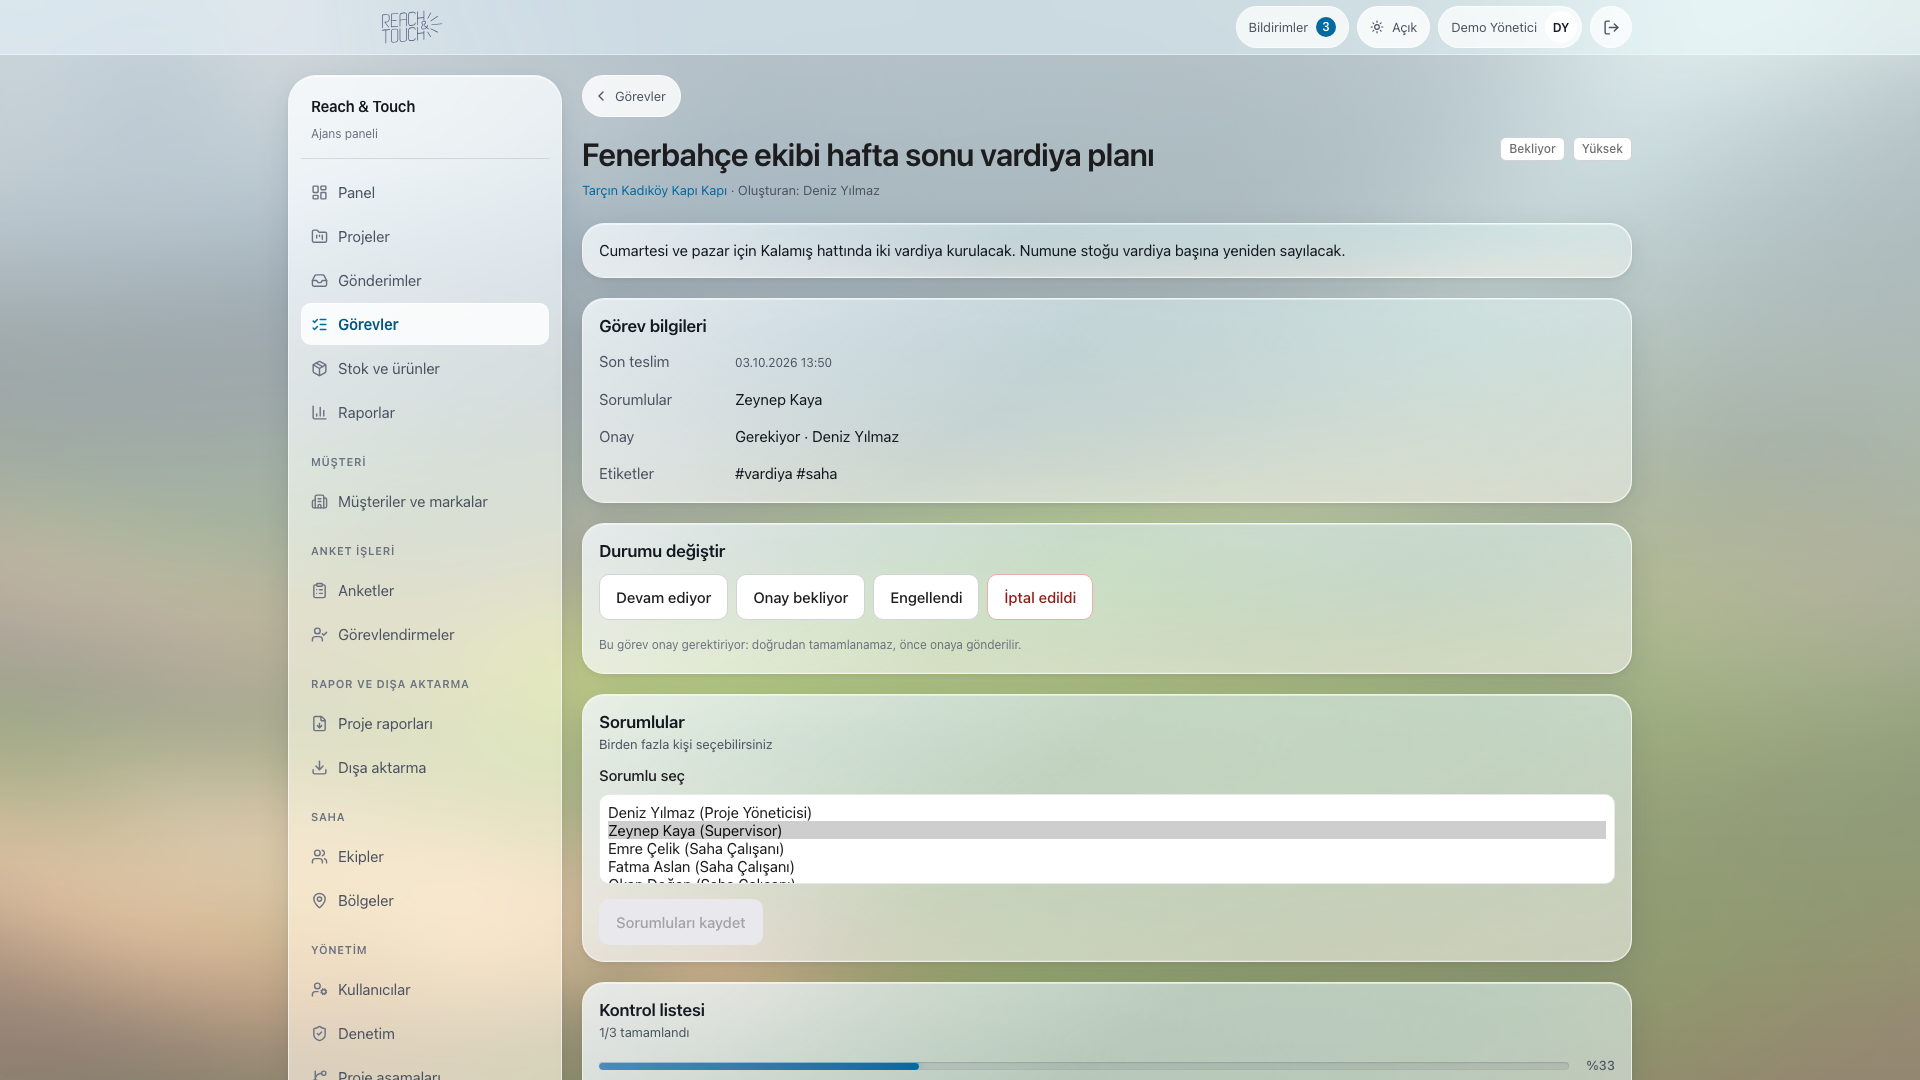The image size is (1920, 1080).
Task: Set status to İptal edildi
Action: click(x=1040, y=597)
